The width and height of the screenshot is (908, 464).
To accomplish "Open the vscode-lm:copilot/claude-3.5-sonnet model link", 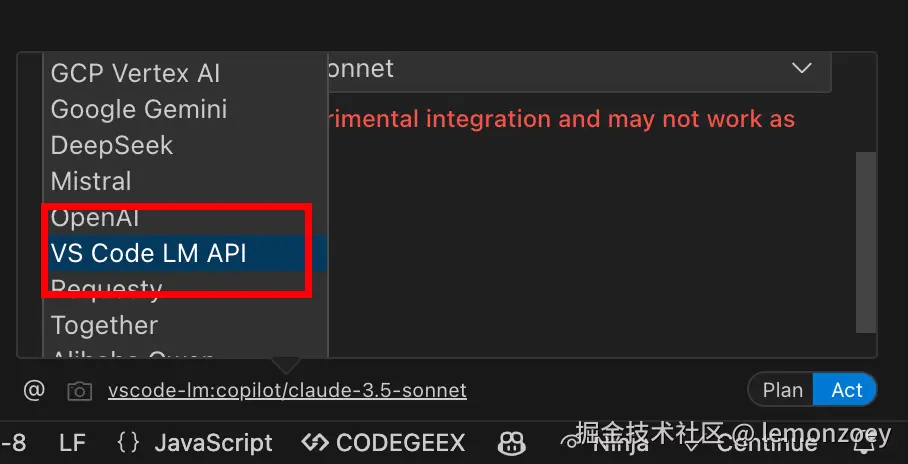I will tap(287, 390).
